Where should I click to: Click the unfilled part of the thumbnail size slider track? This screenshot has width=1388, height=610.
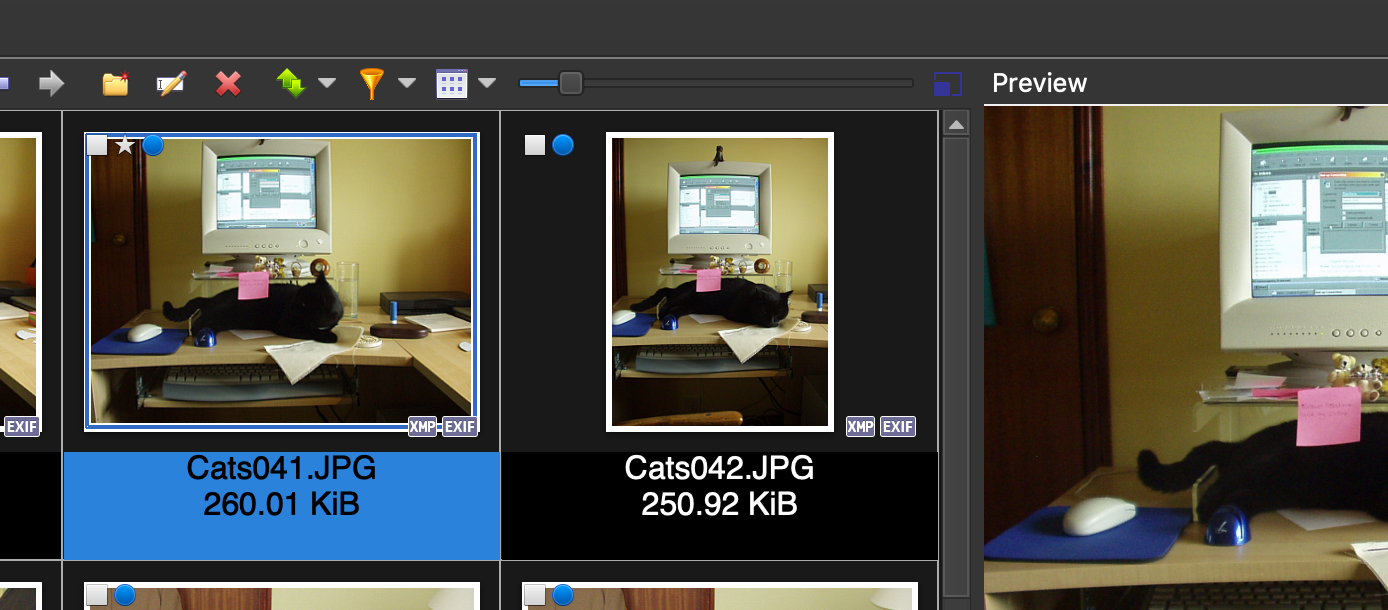[x=747, y=83]
